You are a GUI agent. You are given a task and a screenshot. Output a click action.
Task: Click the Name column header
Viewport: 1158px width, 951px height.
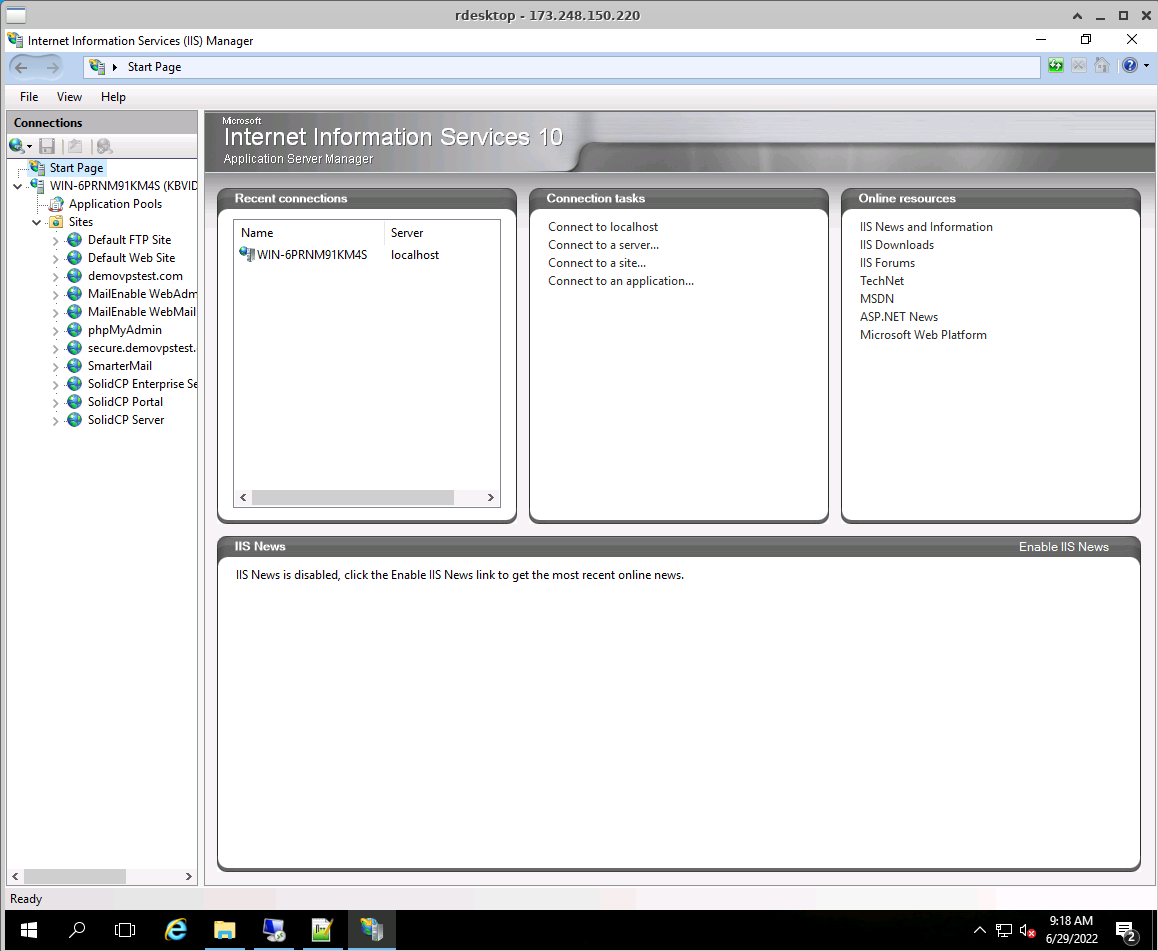coord(256,233)
